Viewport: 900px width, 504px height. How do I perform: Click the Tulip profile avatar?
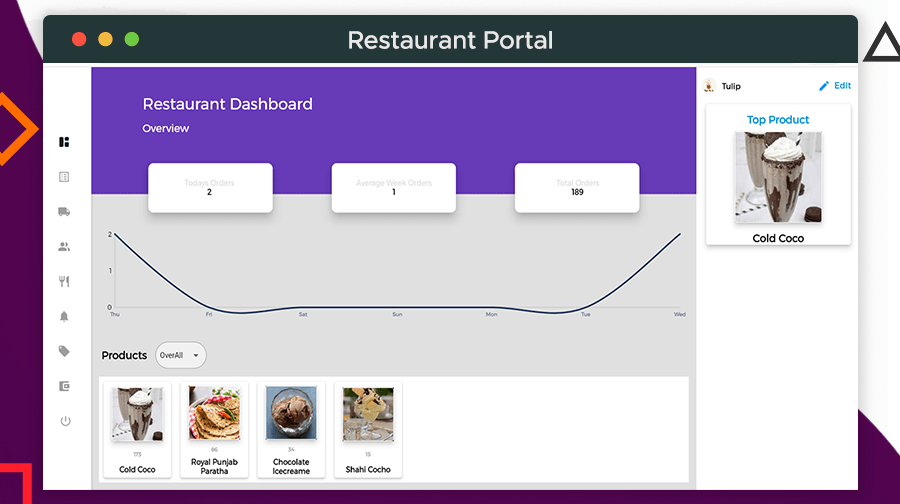click(709, 86)
